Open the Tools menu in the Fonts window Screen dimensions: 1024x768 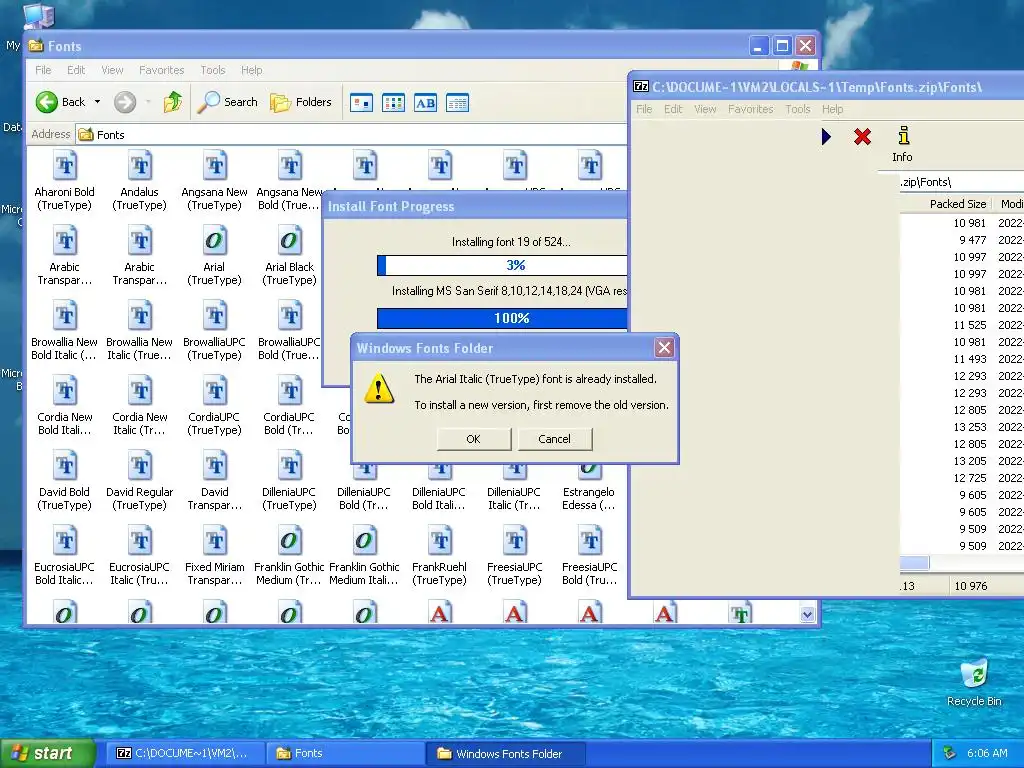tap(213, 70)
